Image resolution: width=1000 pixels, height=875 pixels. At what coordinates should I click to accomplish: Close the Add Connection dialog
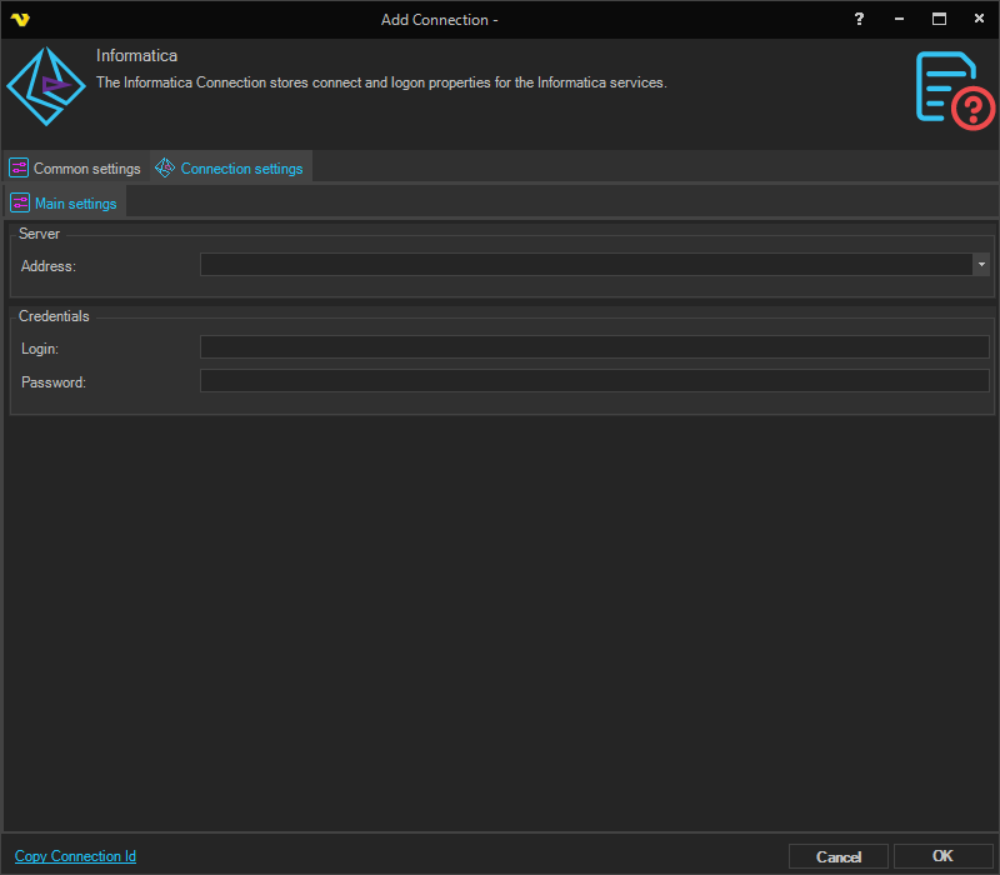[x=979, y=19]
